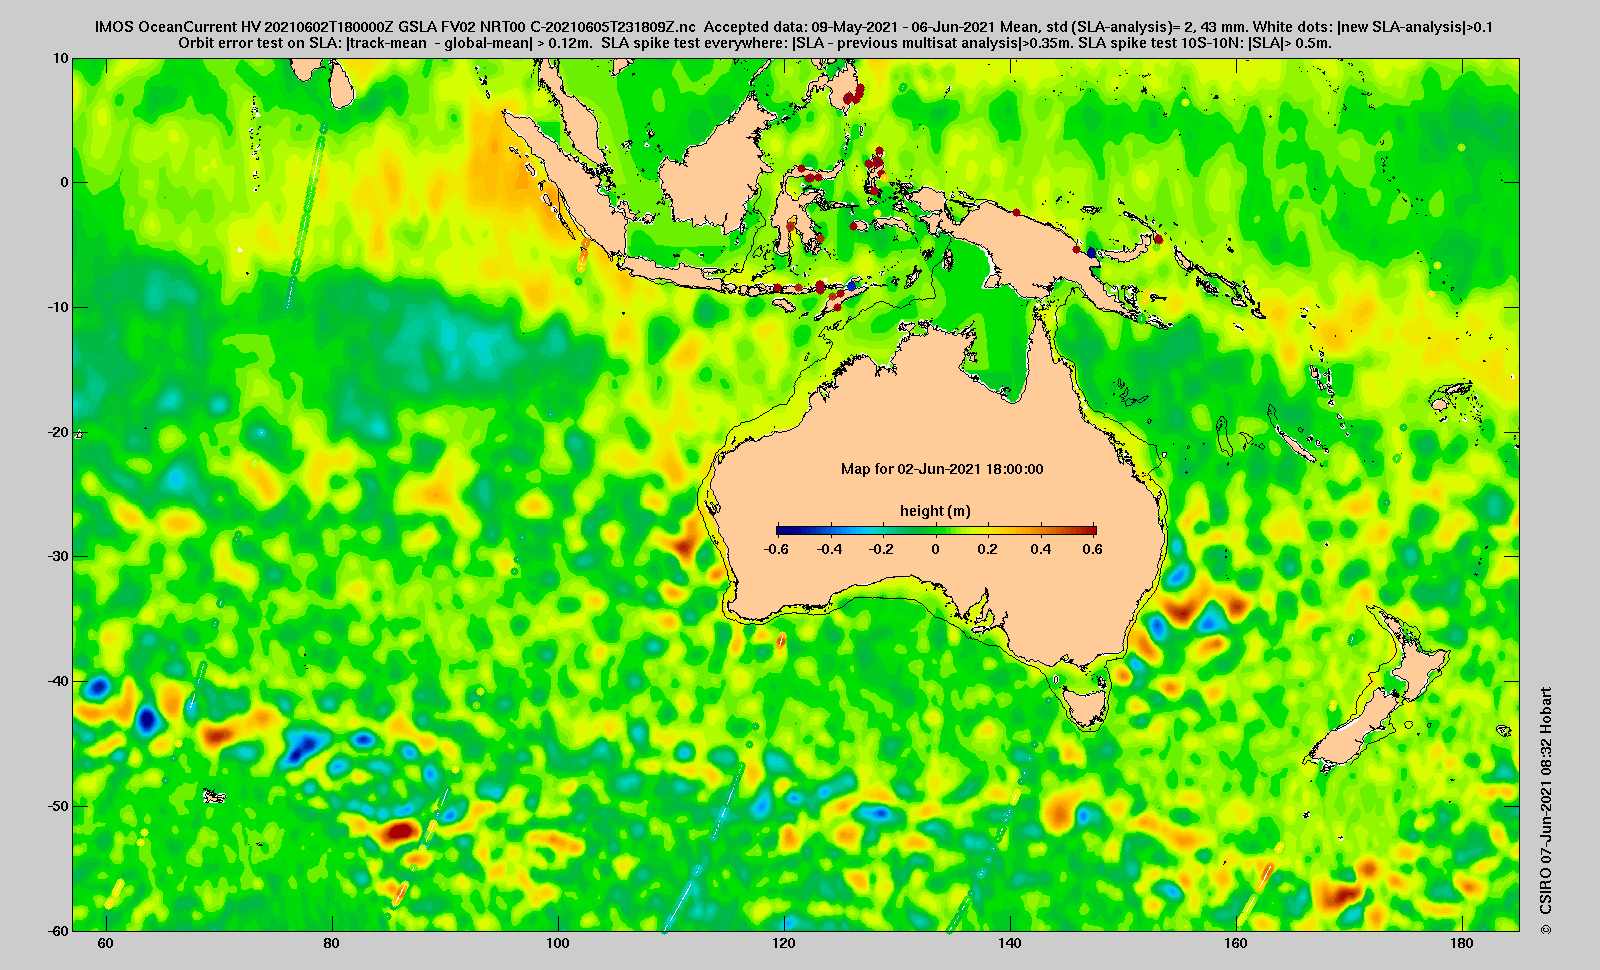Click the '-0.4' colorbar tick label
The height and width of the screenshot is (970, 1600).
[830, 549]
